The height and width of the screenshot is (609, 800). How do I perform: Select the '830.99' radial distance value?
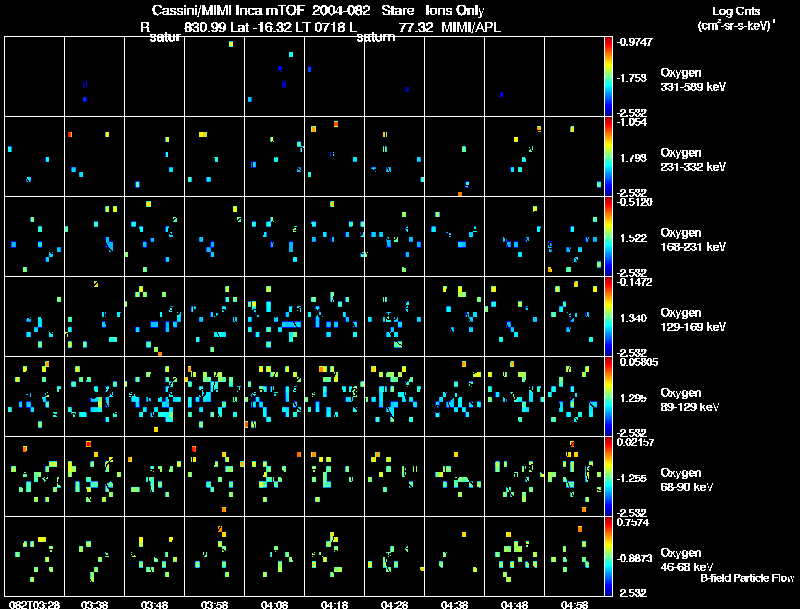tap(205, 27)
